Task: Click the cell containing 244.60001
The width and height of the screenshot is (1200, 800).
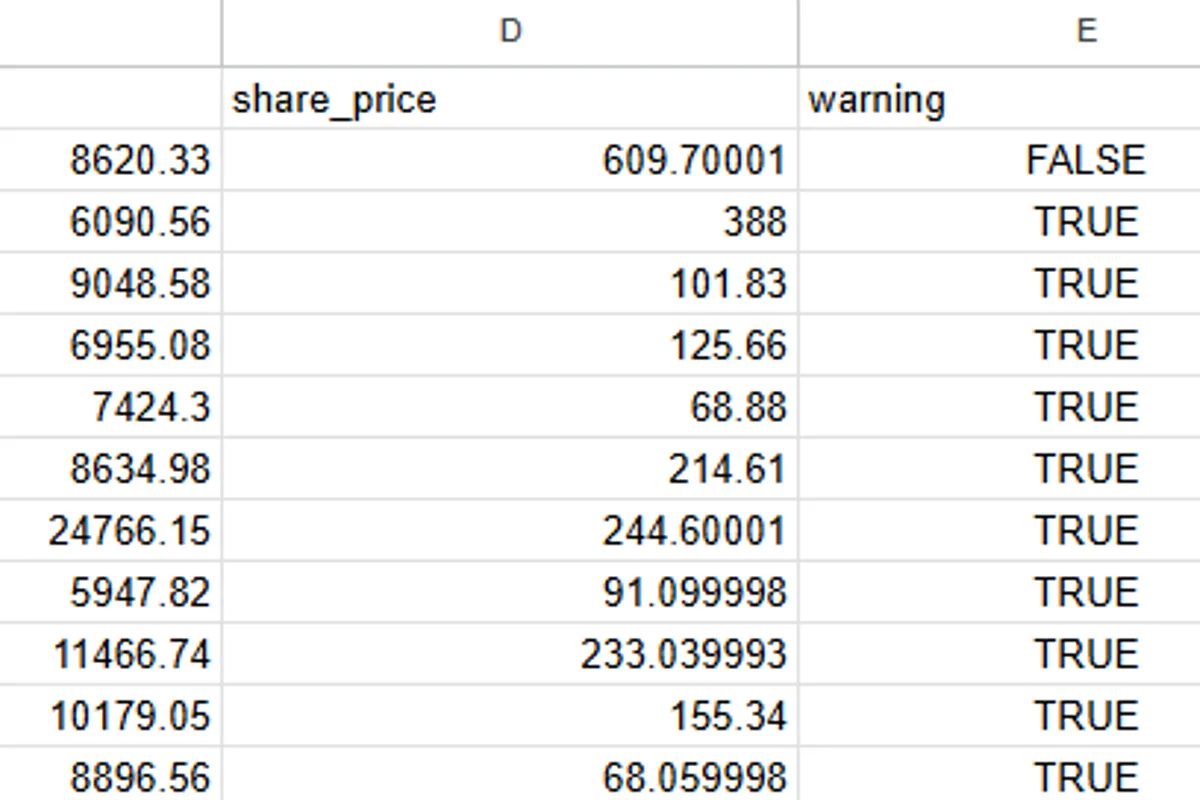Action: [510, 531]
